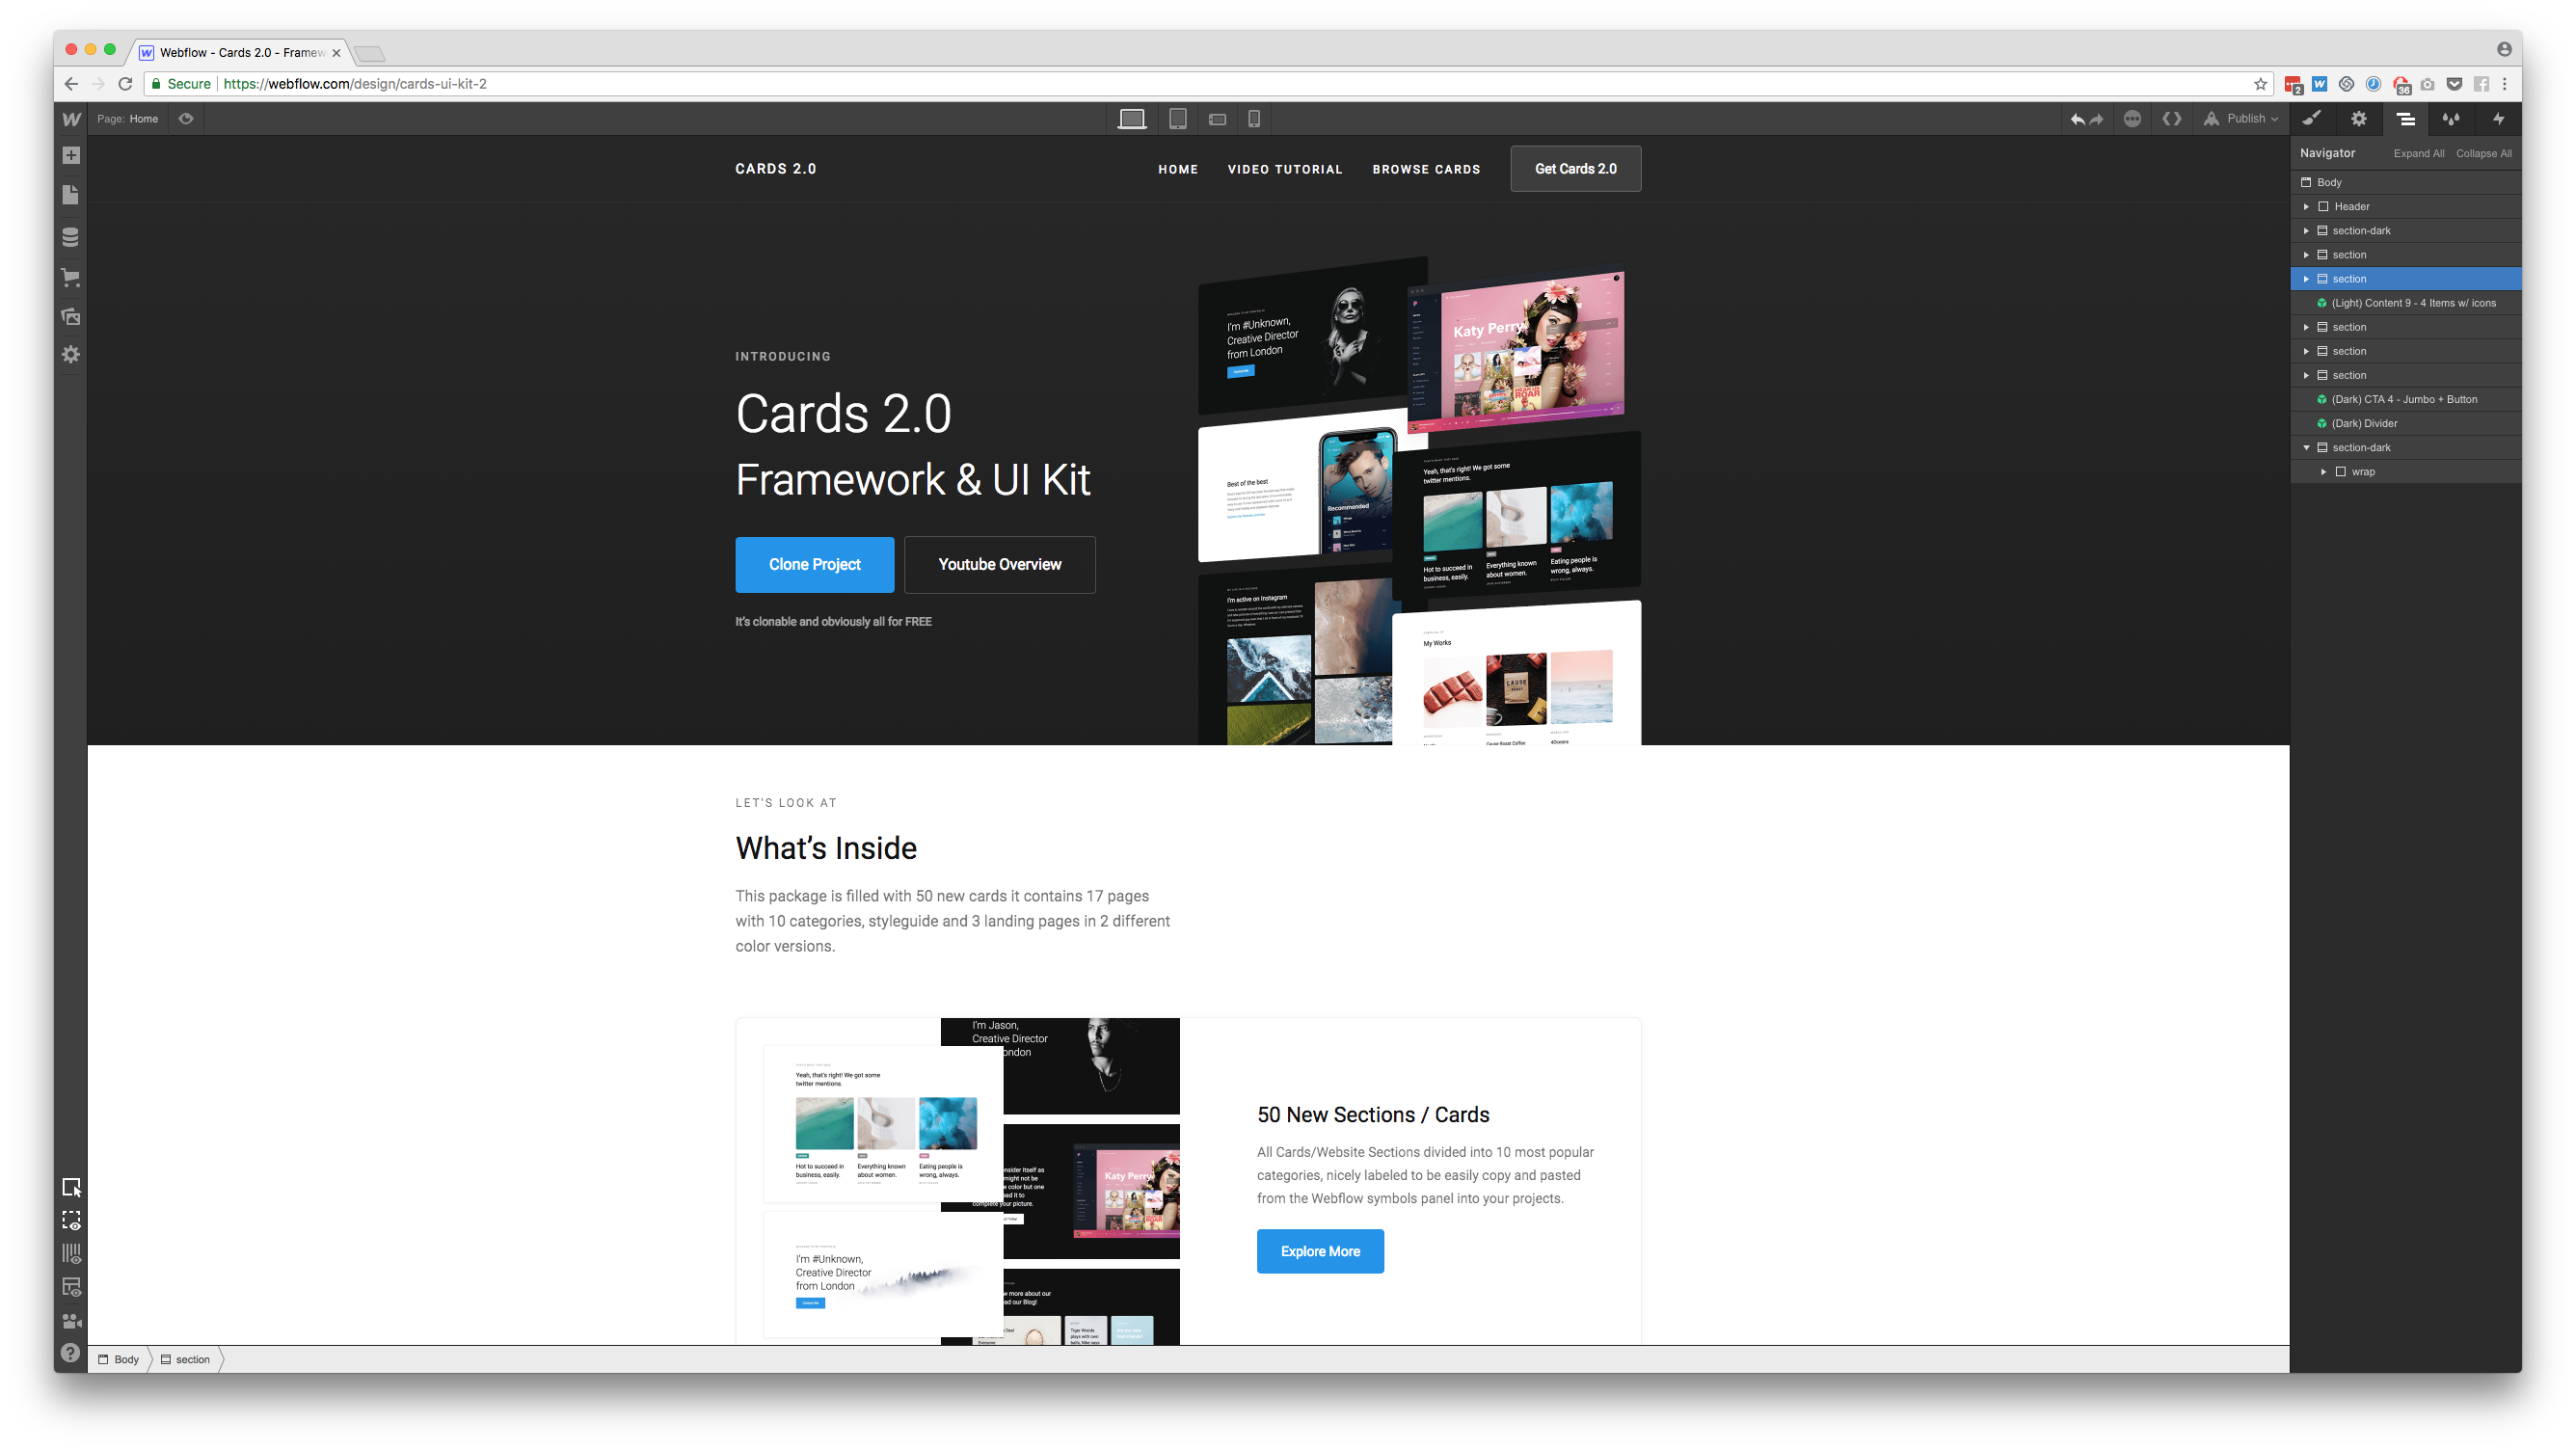
Task: Open the Add Elements panel
Action: [x=70, y=156]
